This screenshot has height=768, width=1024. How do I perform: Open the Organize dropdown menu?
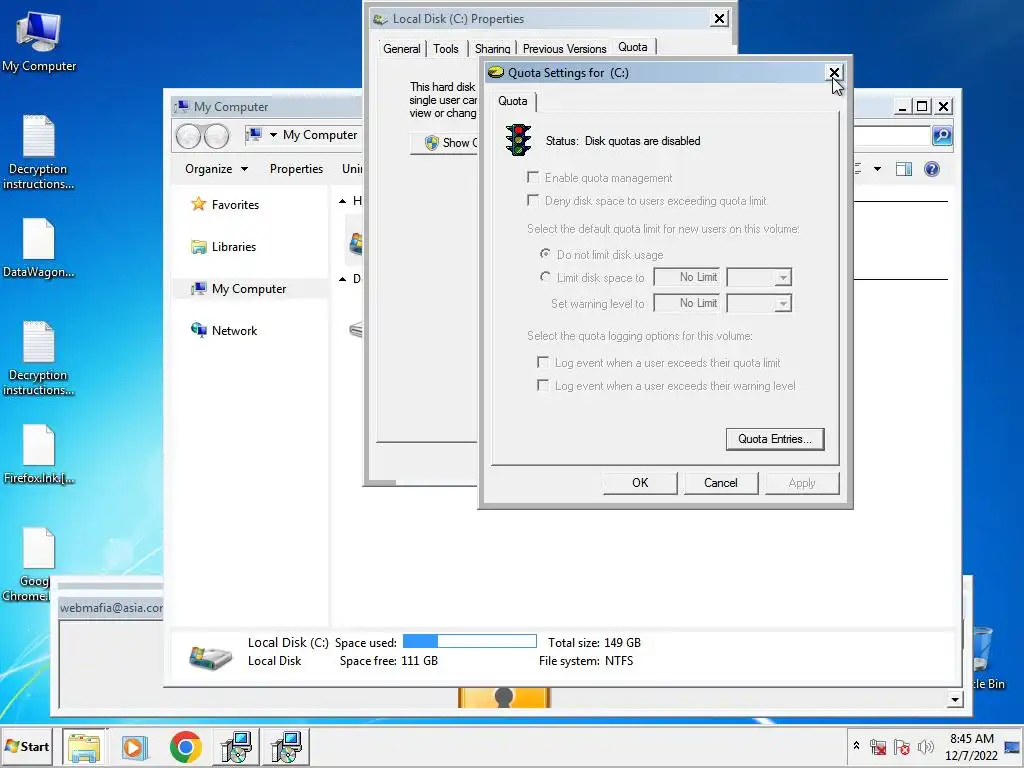(x=216, y=169)
